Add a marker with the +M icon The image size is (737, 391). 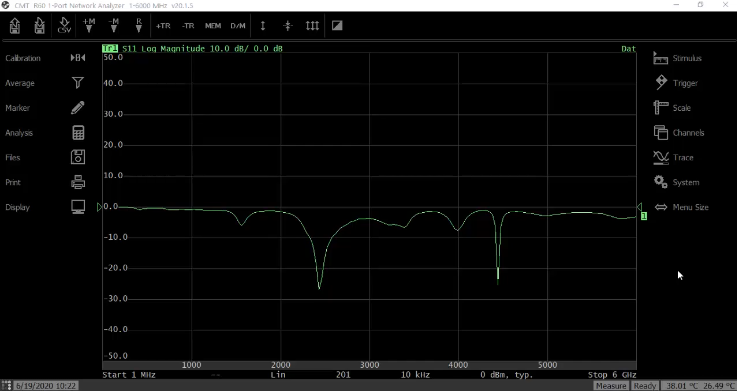88,25
